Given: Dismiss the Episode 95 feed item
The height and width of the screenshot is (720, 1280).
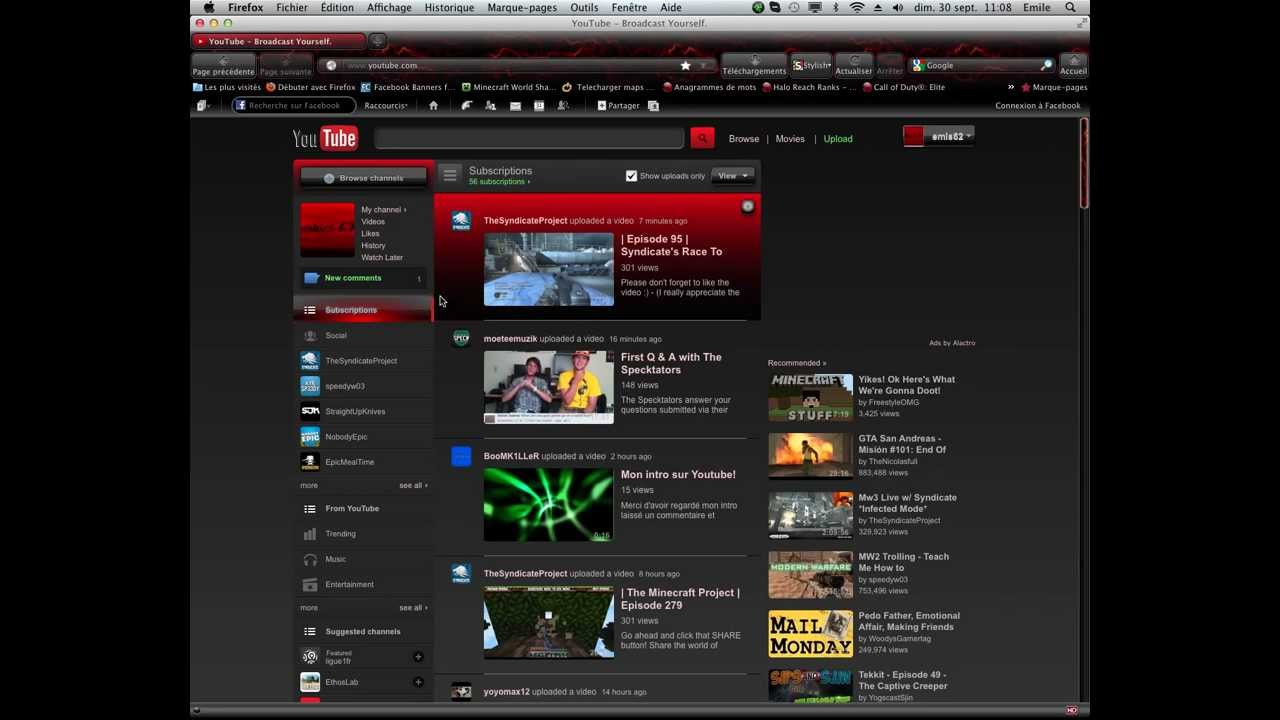Looking at the screenshot, I should 747,207.
